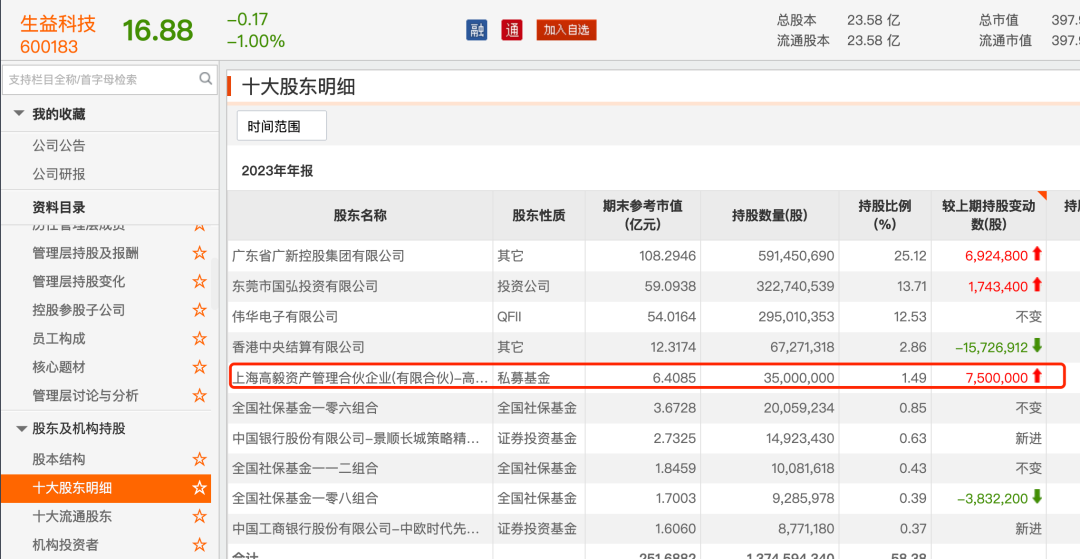Select 管理层讨论与分析 menu item

click(85, 396)
